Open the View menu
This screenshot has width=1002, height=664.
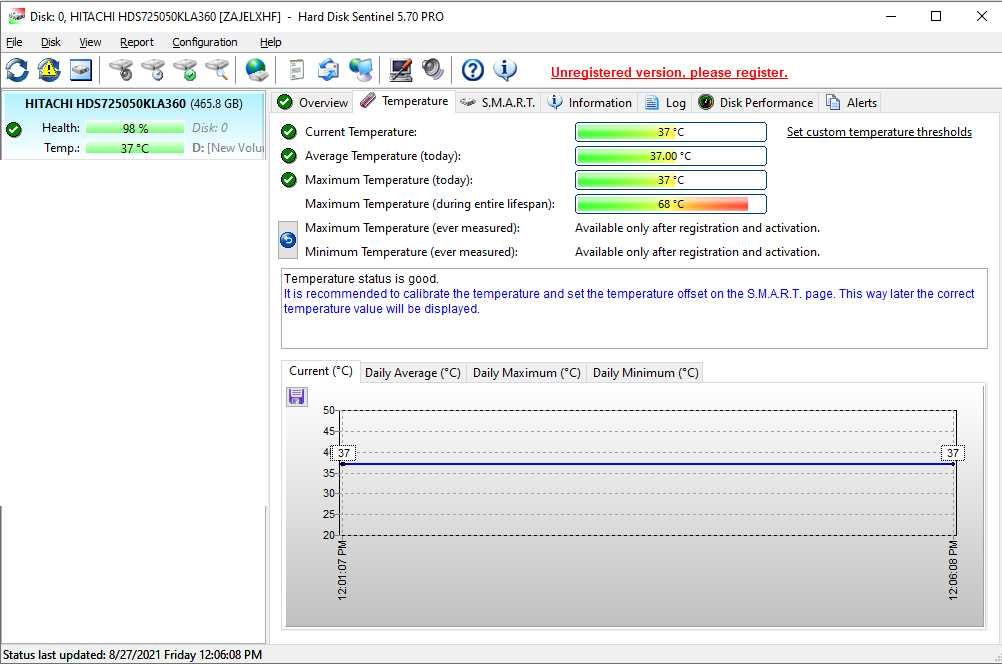tap(90, 42)
